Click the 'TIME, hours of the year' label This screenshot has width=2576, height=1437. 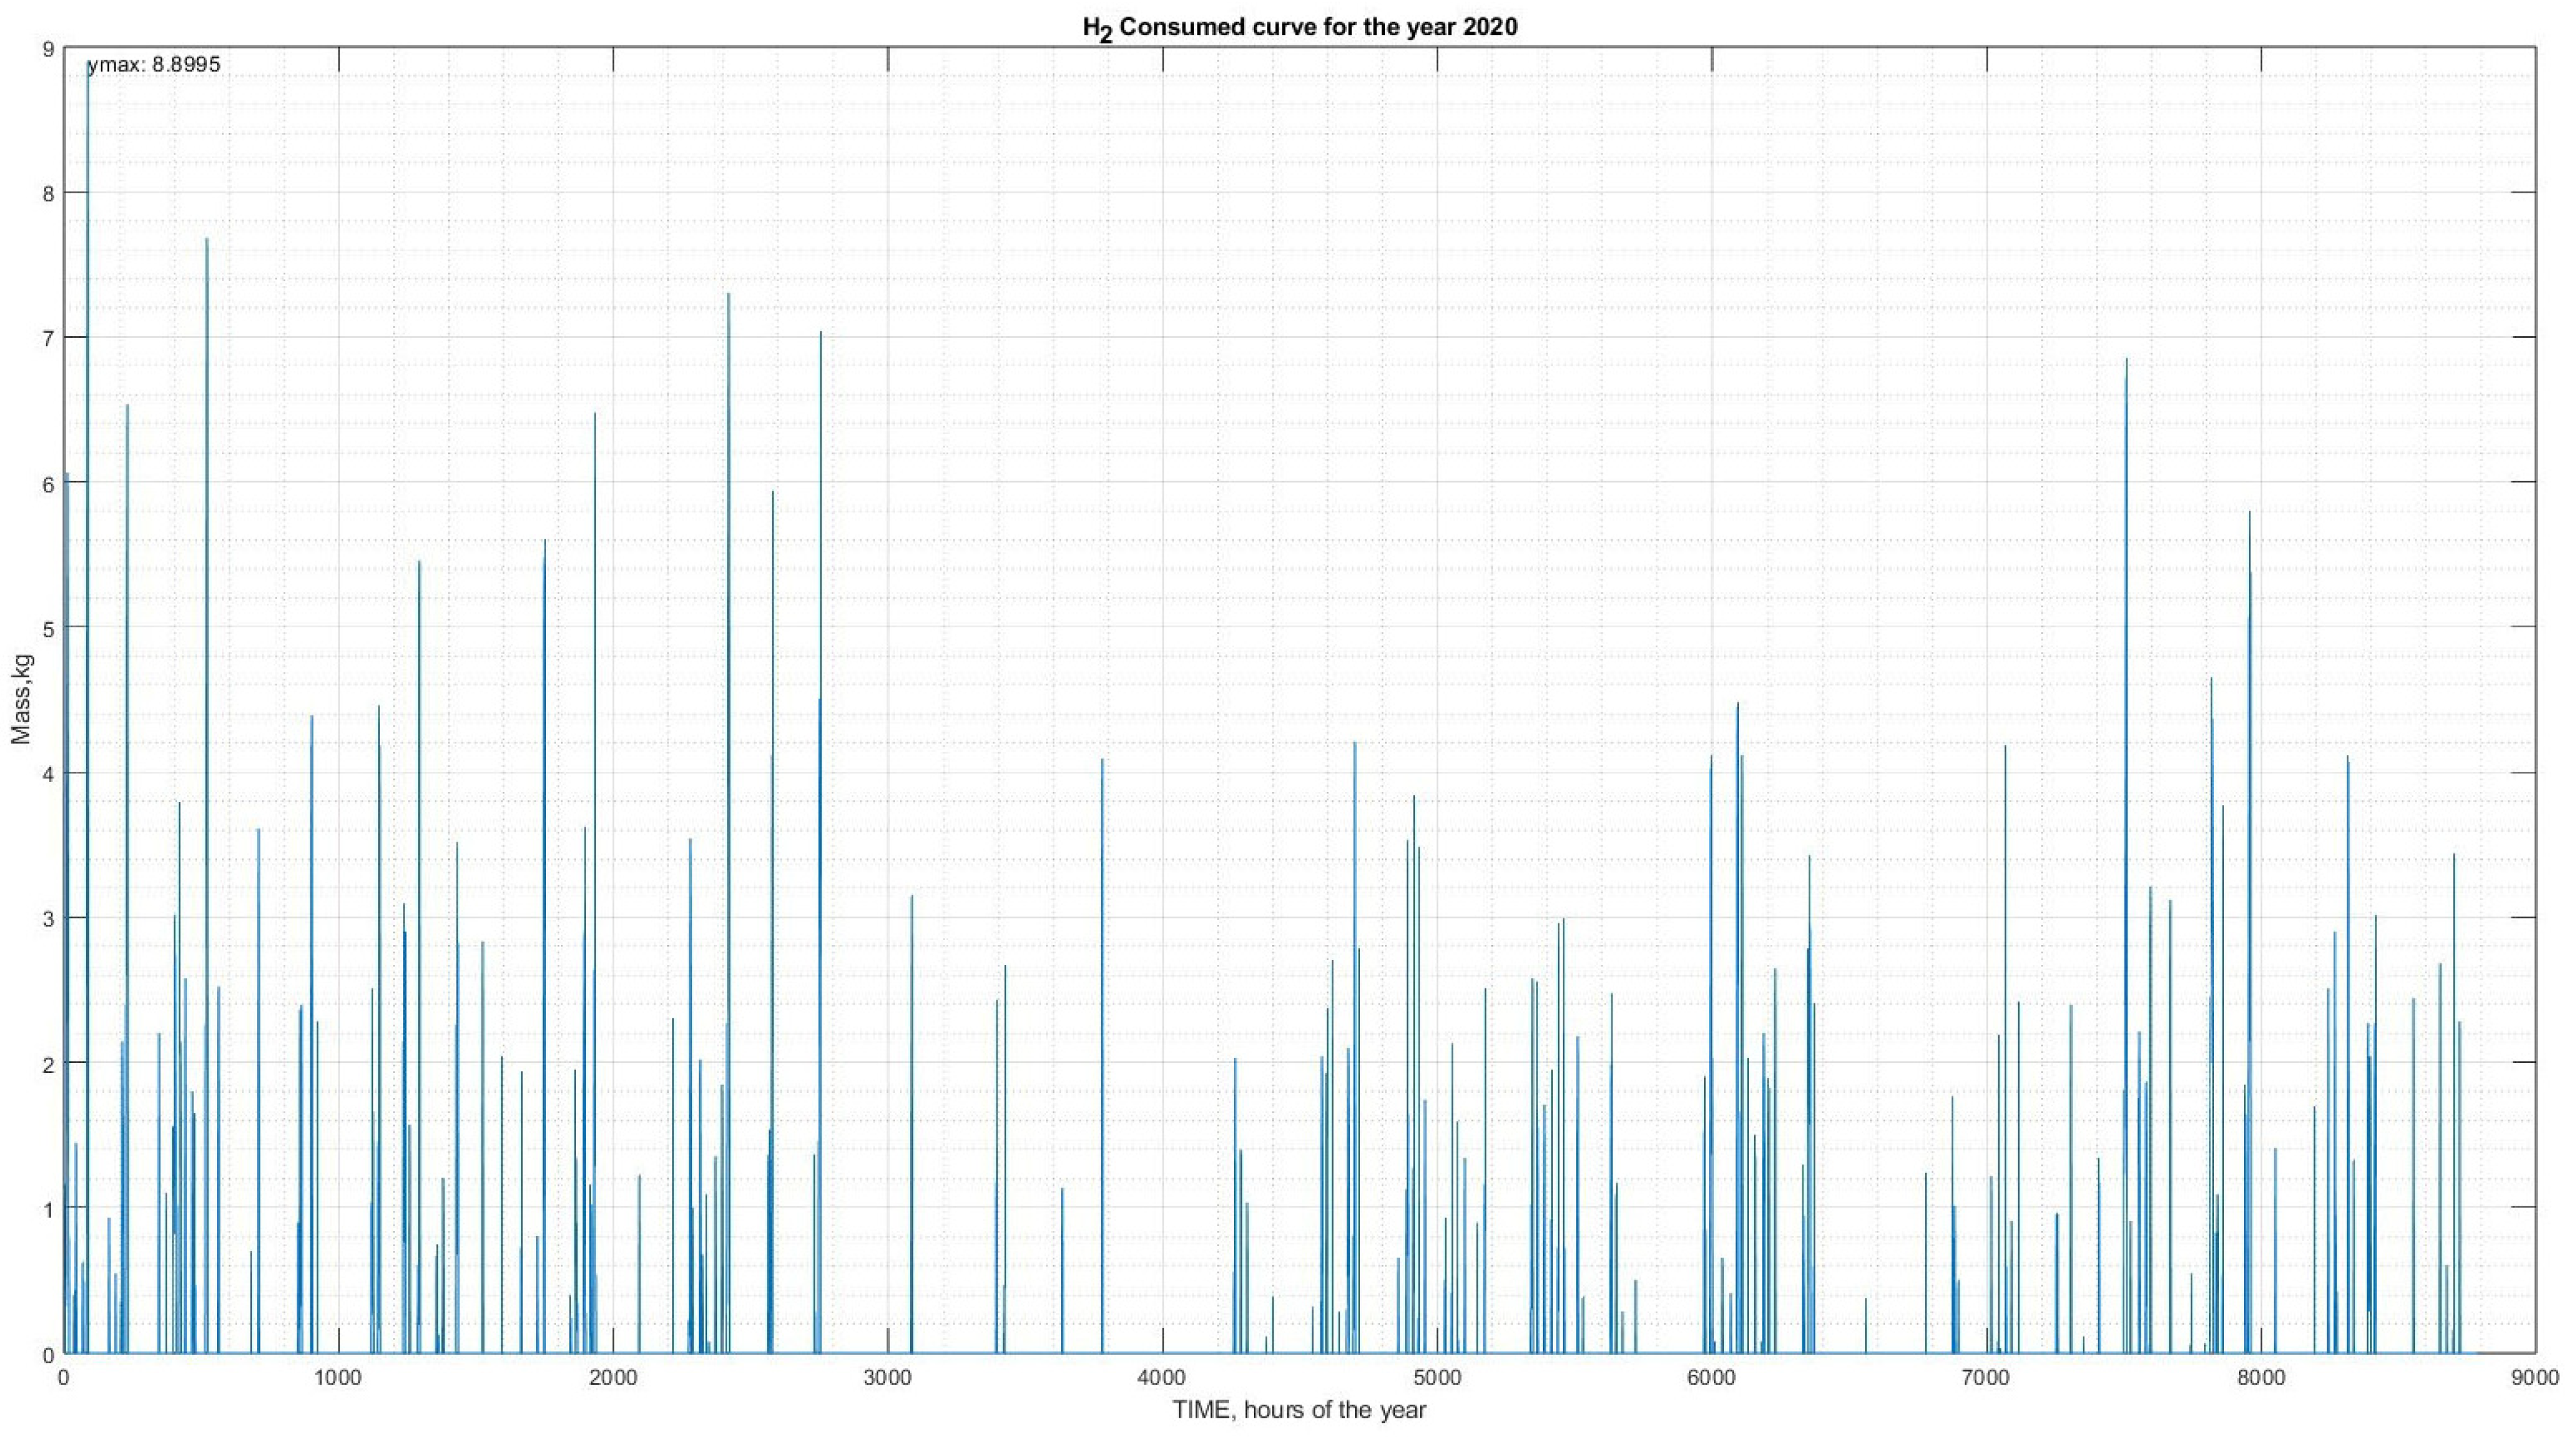coord(1299,1410)
